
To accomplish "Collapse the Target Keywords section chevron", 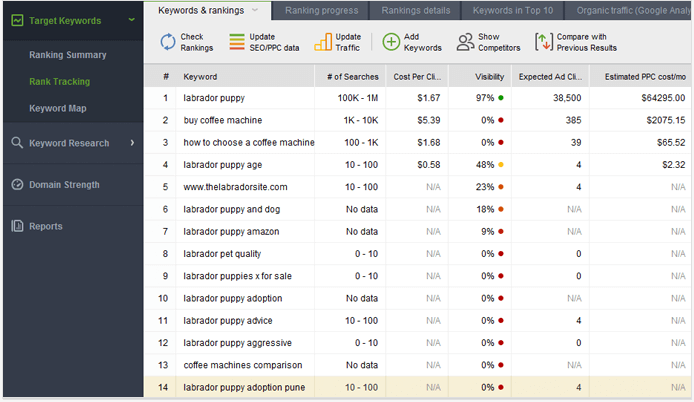I will (131, 20).
